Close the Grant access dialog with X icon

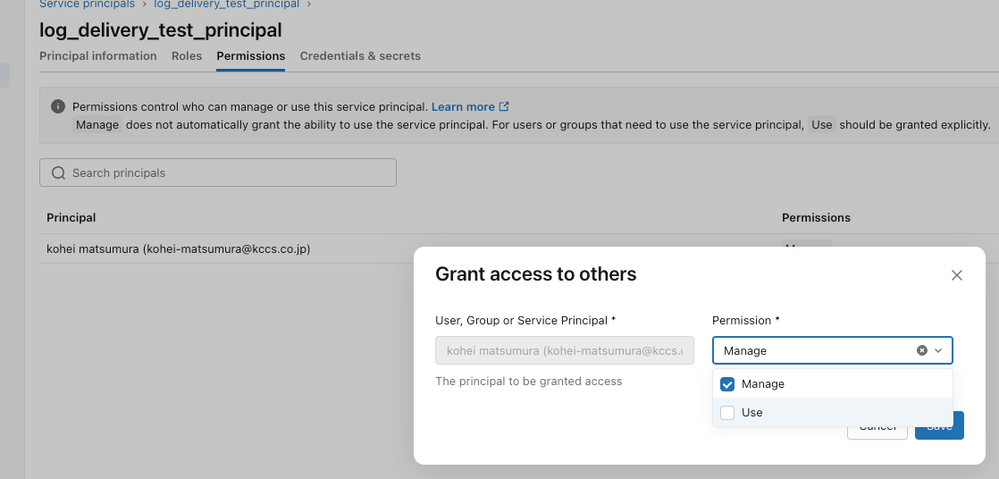pyautogui.click(x=956, y=275)
